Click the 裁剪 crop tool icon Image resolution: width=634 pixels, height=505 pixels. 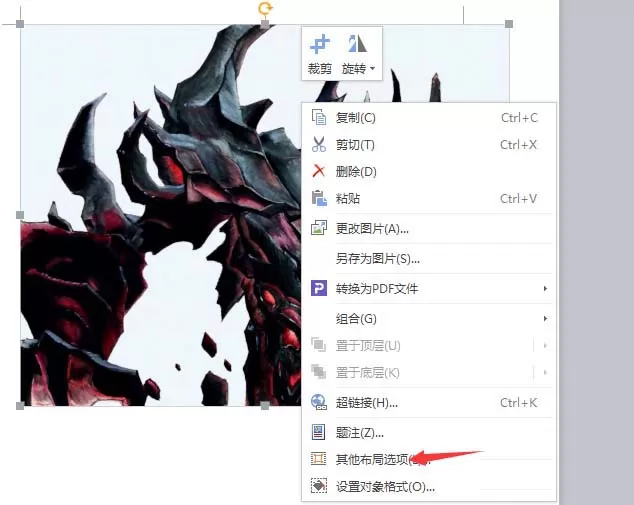(320, 44)
